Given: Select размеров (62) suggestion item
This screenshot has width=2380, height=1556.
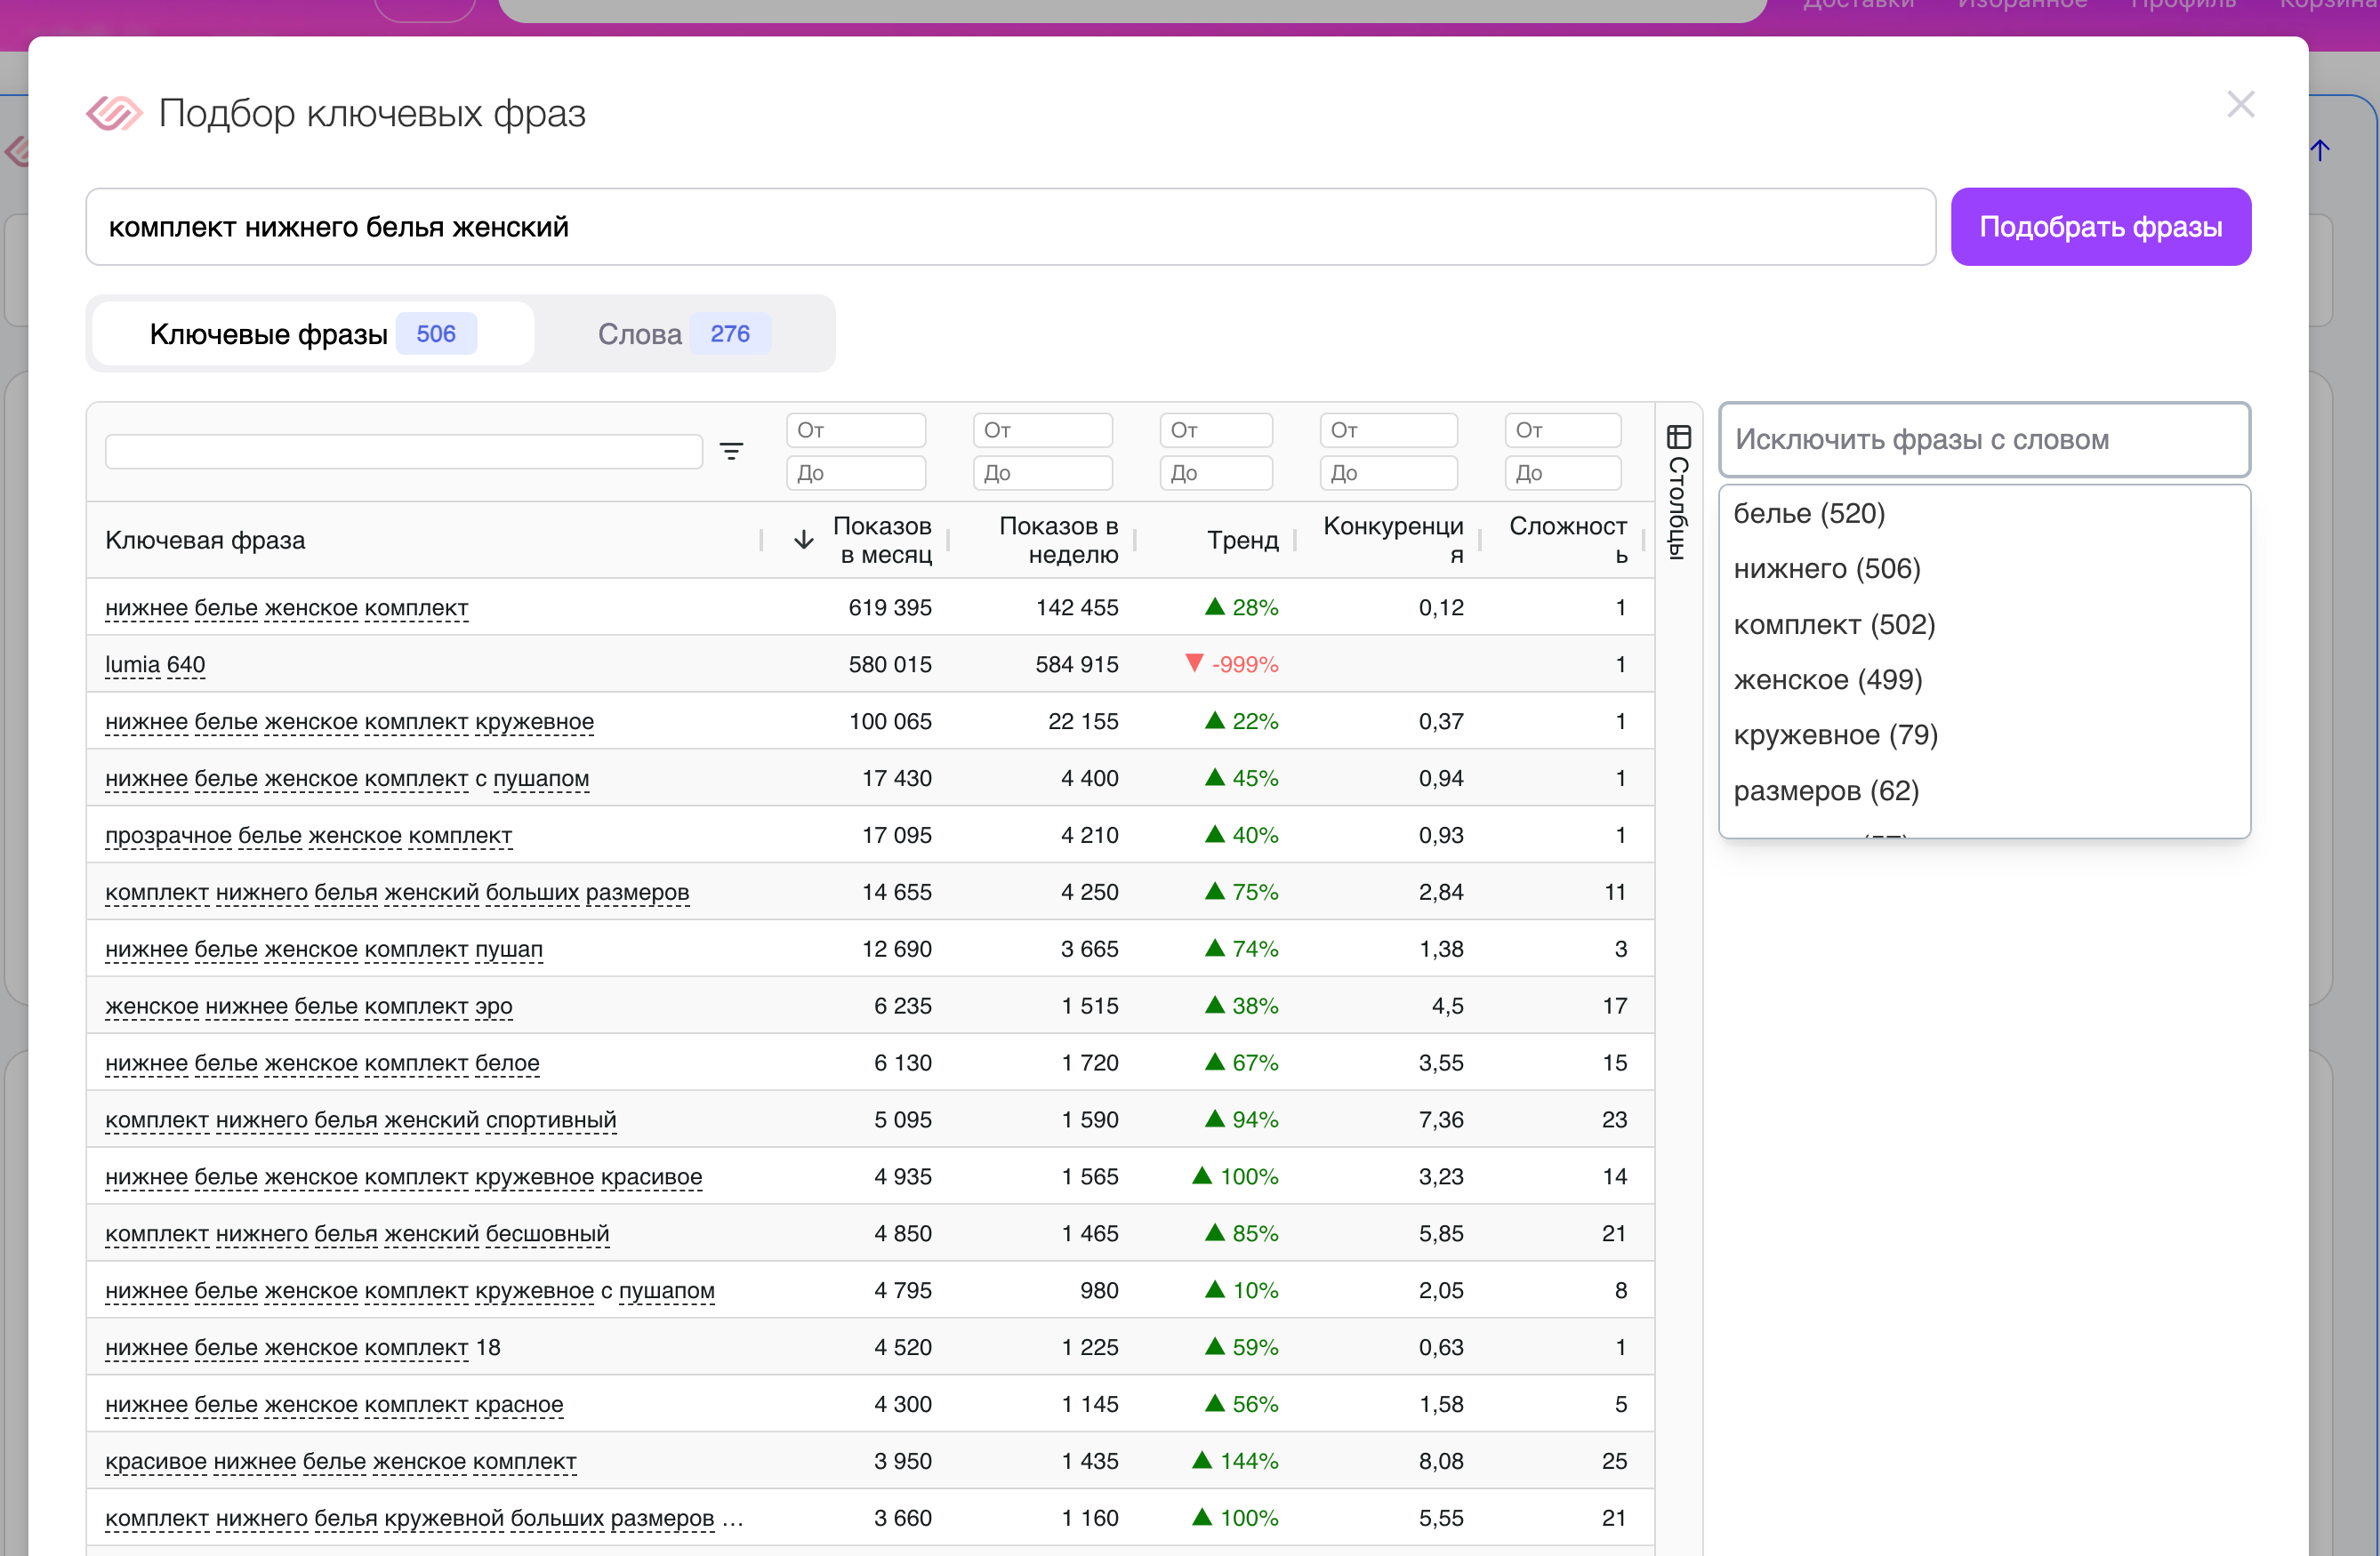Looking at the screenshot, I should [x=1825, y=791].
